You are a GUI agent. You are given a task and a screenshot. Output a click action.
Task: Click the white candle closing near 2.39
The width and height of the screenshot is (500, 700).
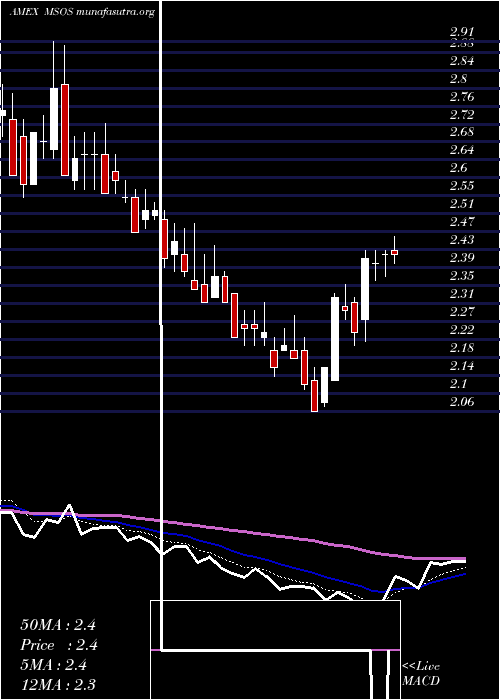(365, 289)
